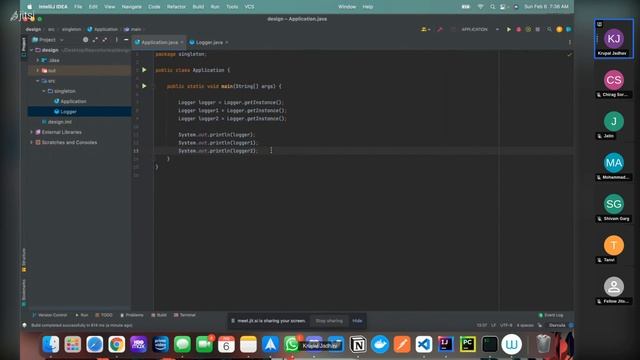
Task: Open macOS Spotlight search in menu bar
Action: click(493, 7)
